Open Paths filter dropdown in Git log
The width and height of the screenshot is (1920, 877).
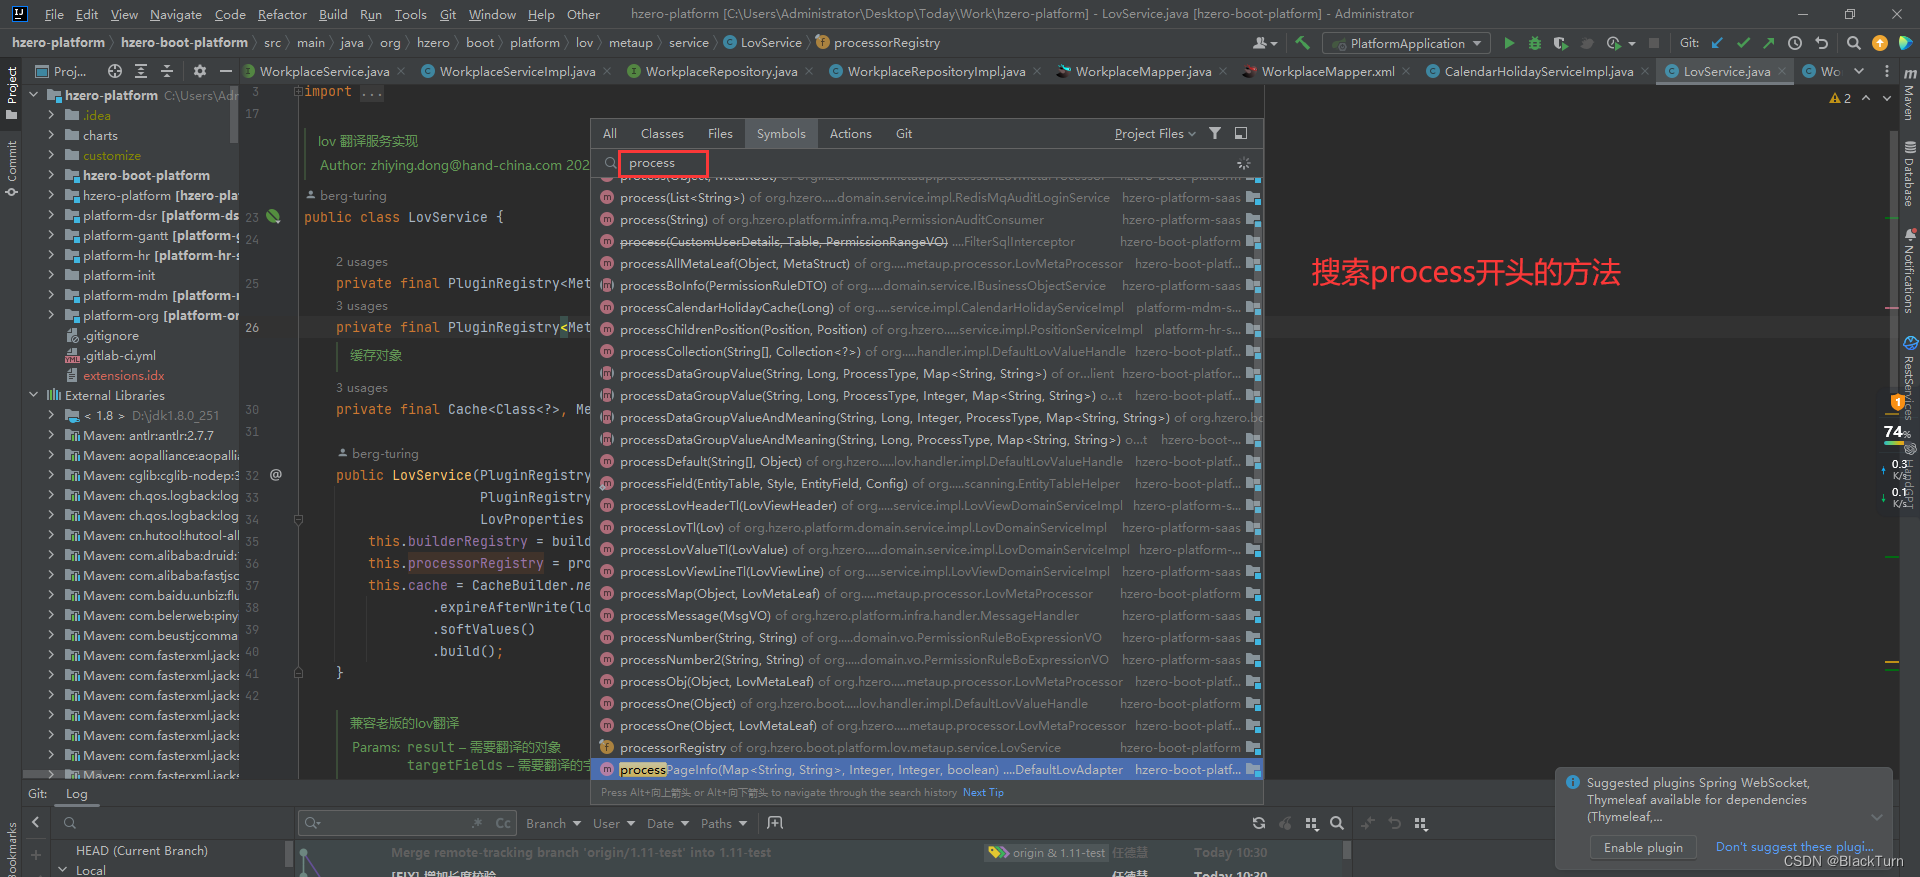pyautogui.click(x=724, y=823)
